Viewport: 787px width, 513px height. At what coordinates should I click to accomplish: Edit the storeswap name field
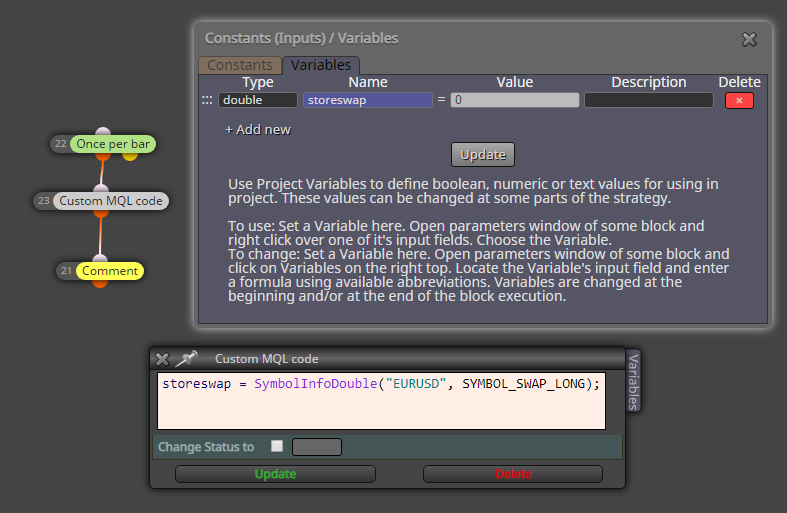[x=367, y=100]
